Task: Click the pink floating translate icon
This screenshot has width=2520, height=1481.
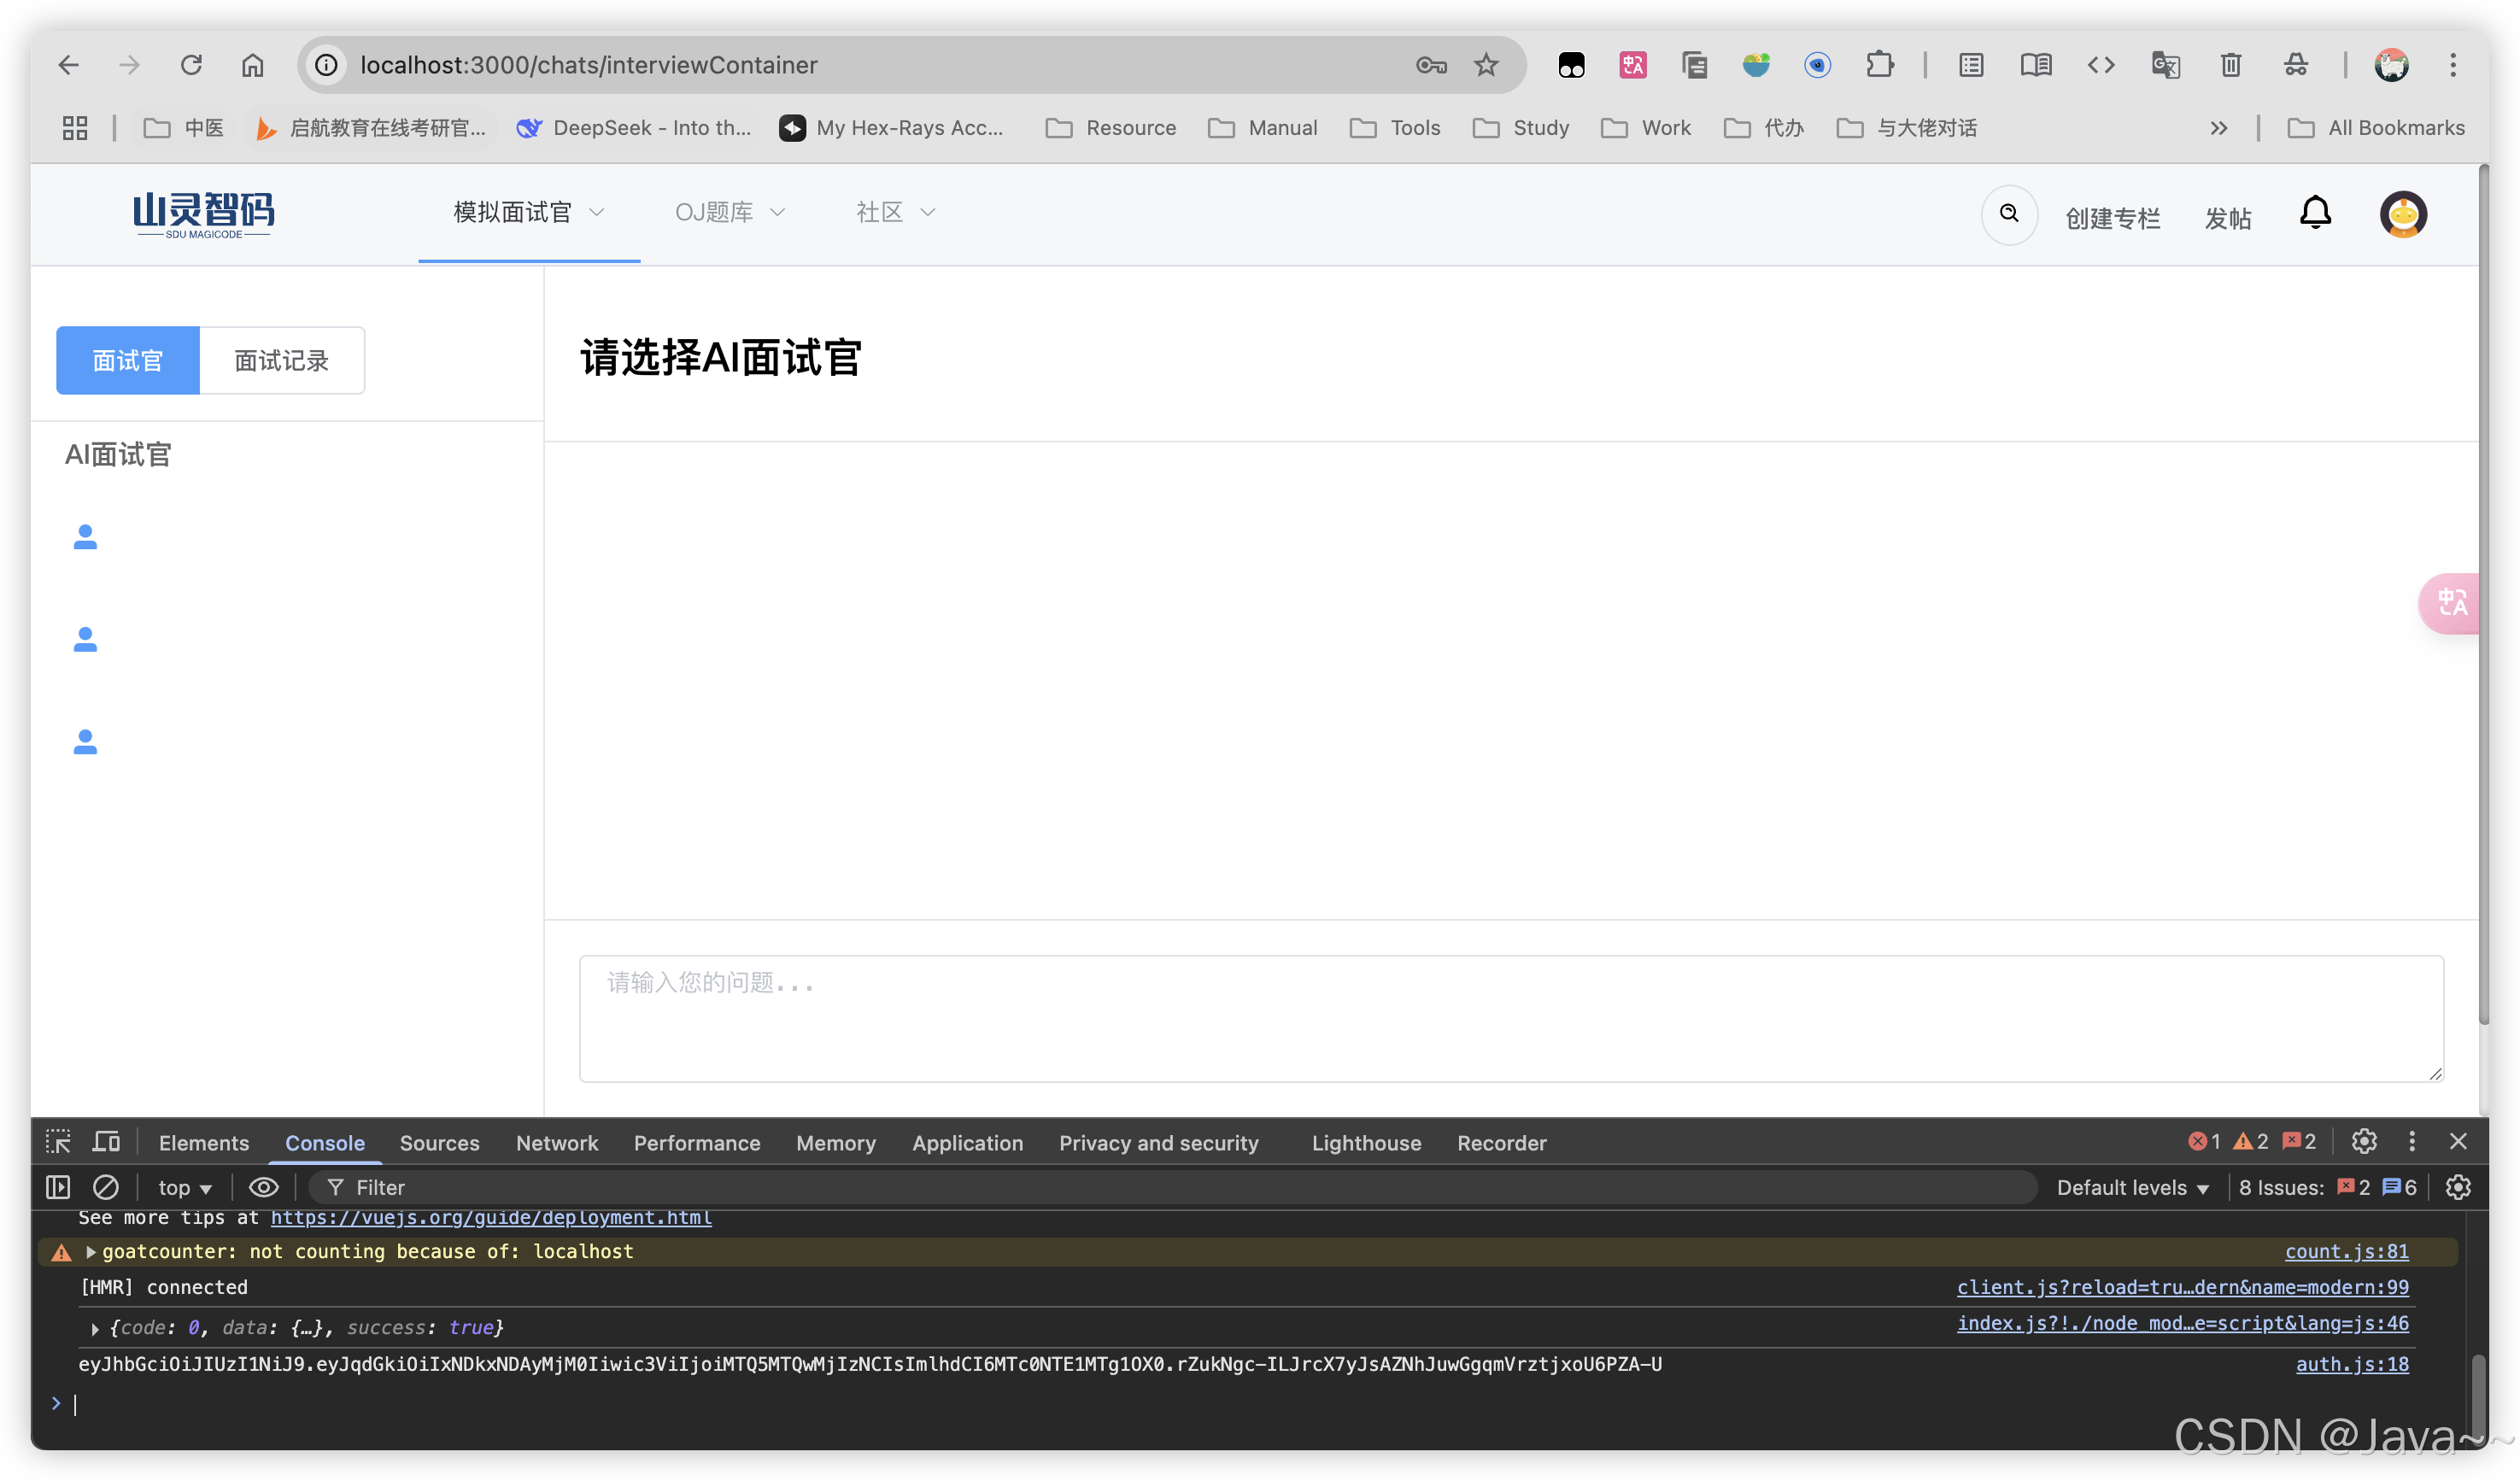Action: (2452, 602)
